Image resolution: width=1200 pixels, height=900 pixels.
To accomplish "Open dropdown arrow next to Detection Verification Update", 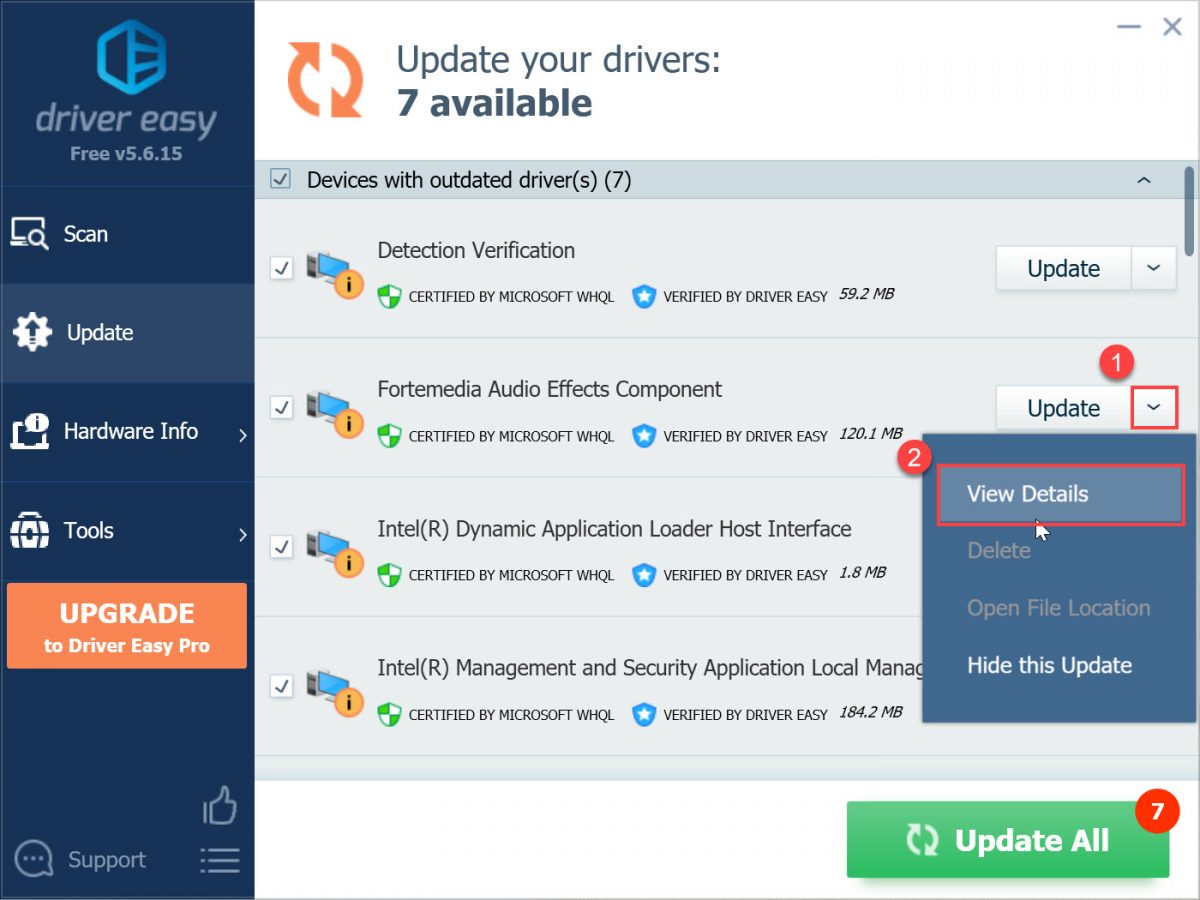I will tap(1153, 268).
